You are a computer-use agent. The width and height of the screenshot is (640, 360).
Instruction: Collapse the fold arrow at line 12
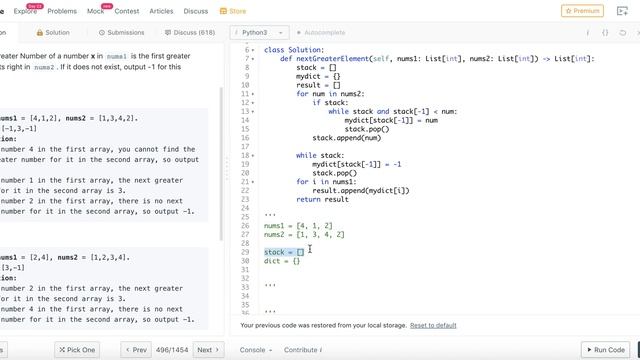click(253, 103)
